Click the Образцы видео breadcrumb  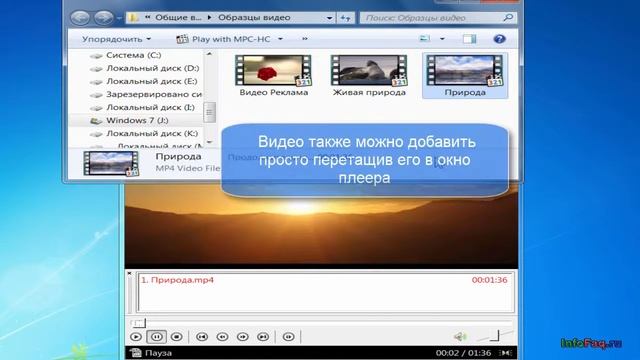point(254,18)
